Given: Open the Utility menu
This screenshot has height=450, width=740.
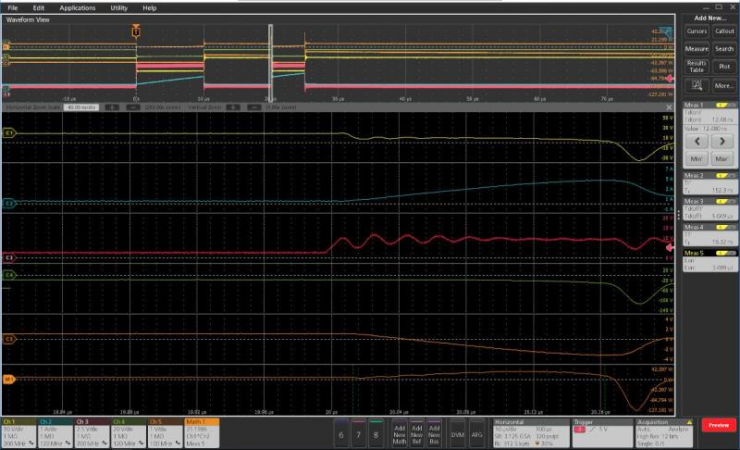Looking at the screenshot, I should pos(118,7).
